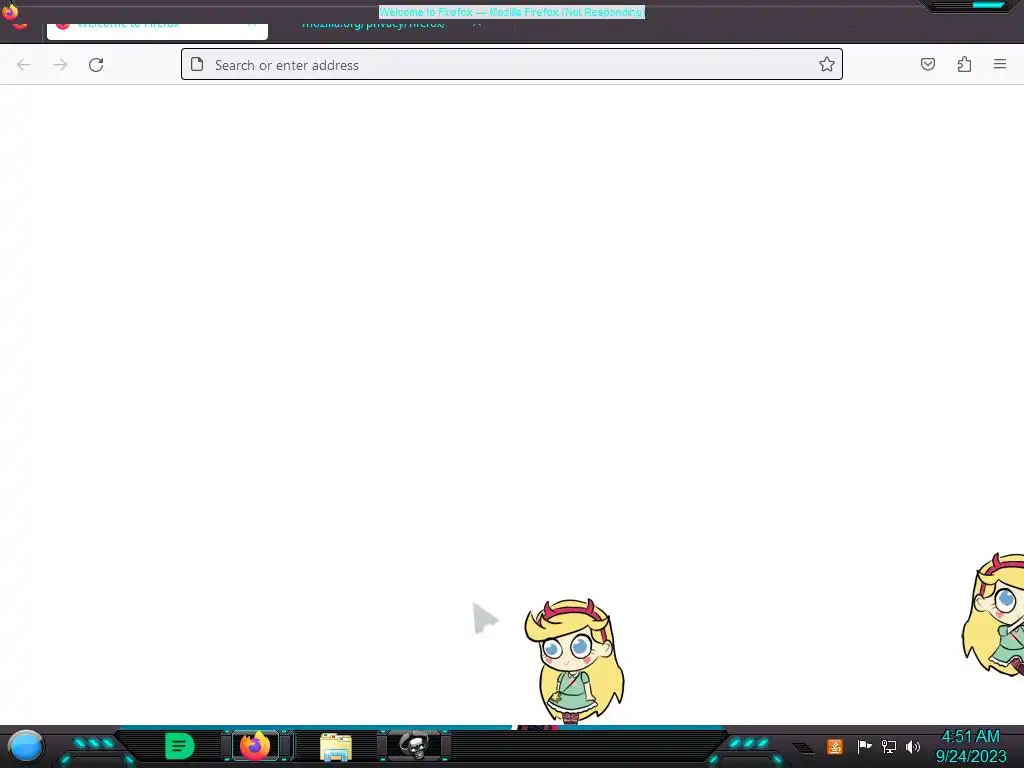Image resolution: width=1024 pixels, height=768 pixels.
Task: Go forward one page
Action: [x=60, y=65]
